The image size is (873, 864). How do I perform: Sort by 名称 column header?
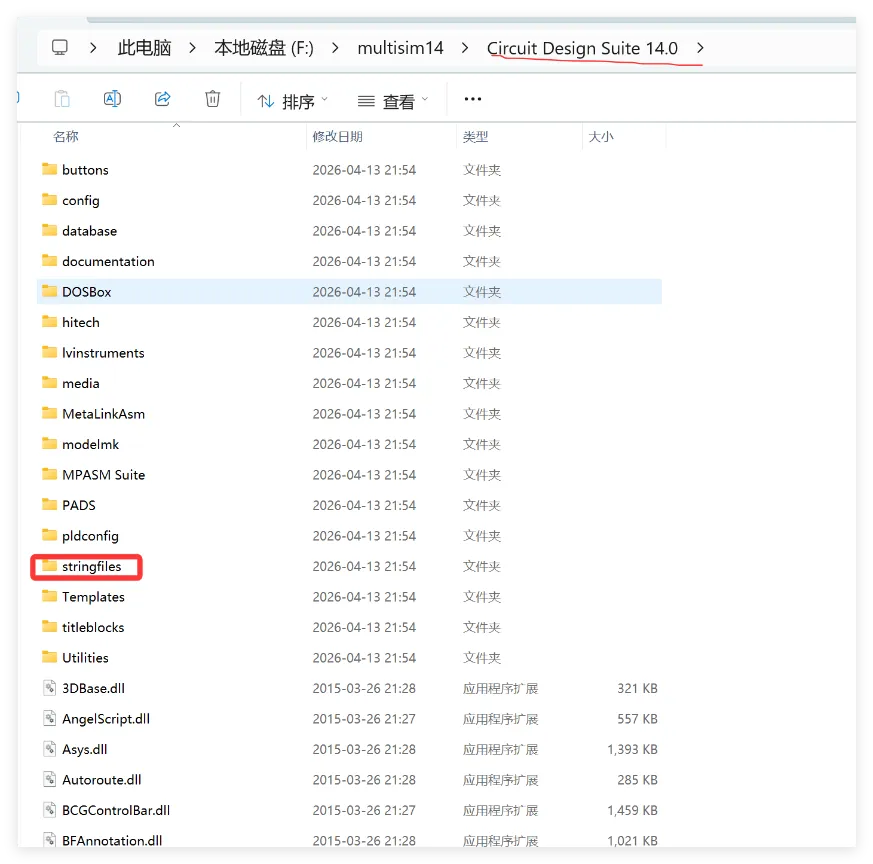[x=66, y=136]
